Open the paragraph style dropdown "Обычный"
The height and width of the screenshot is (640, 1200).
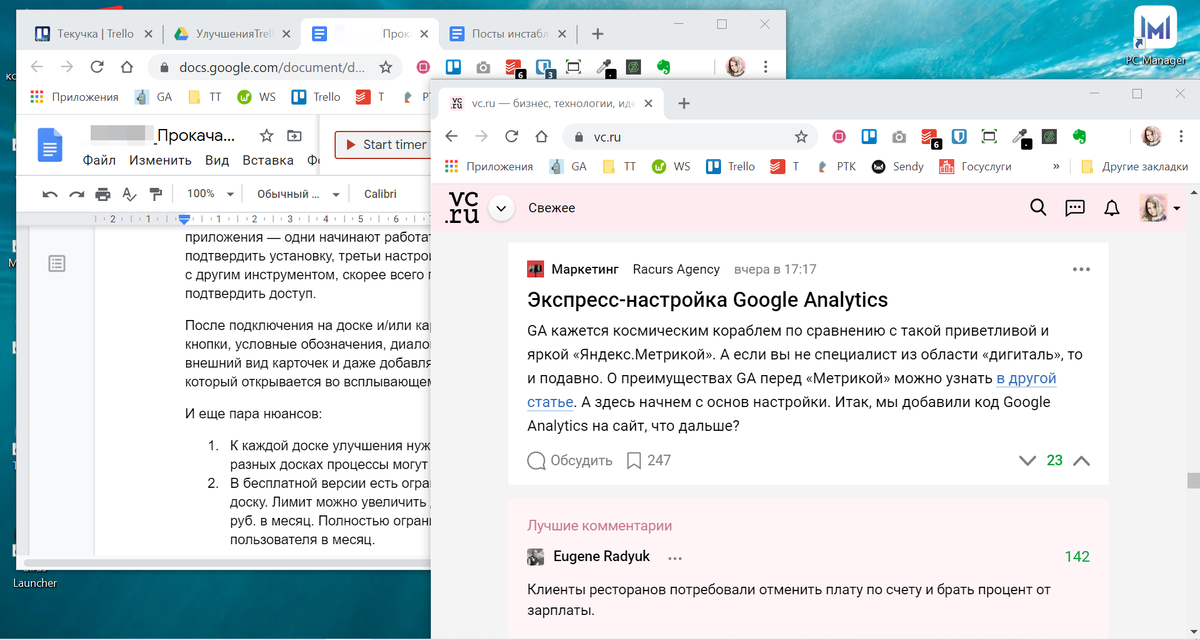click(x=298, y=194)
